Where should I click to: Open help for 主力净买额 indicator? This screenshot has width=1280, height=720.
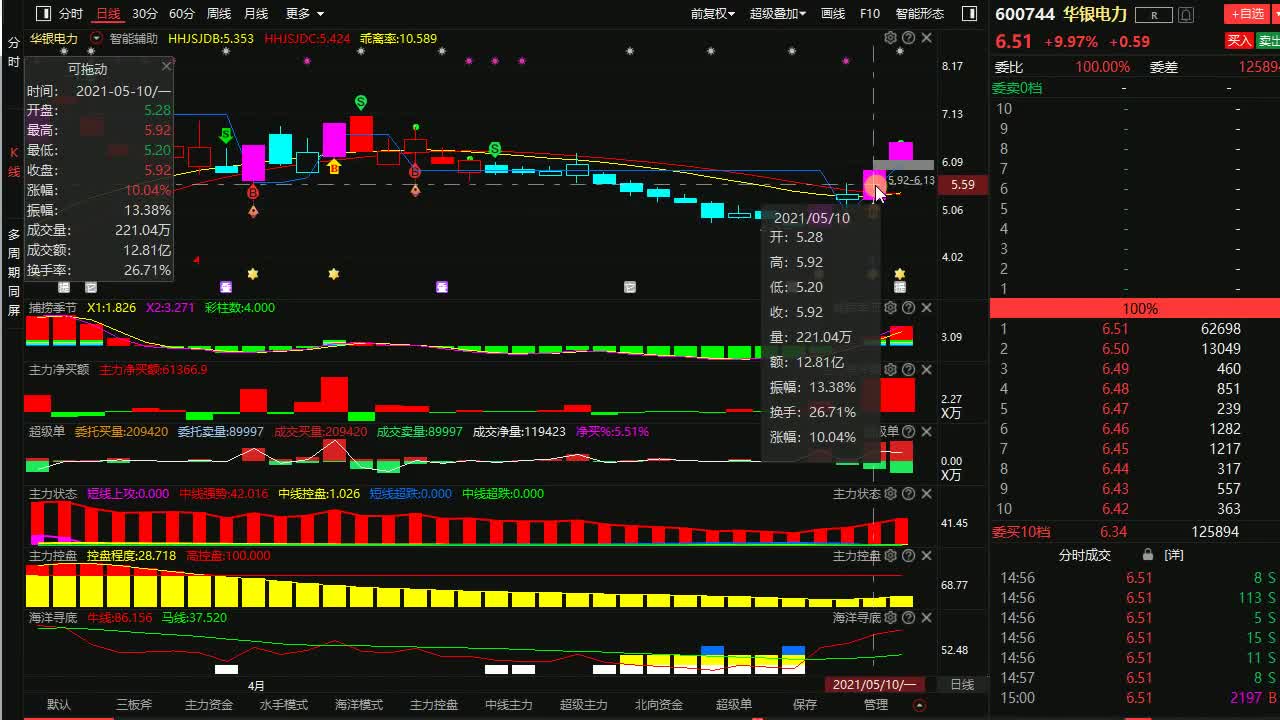coord(908,370)
